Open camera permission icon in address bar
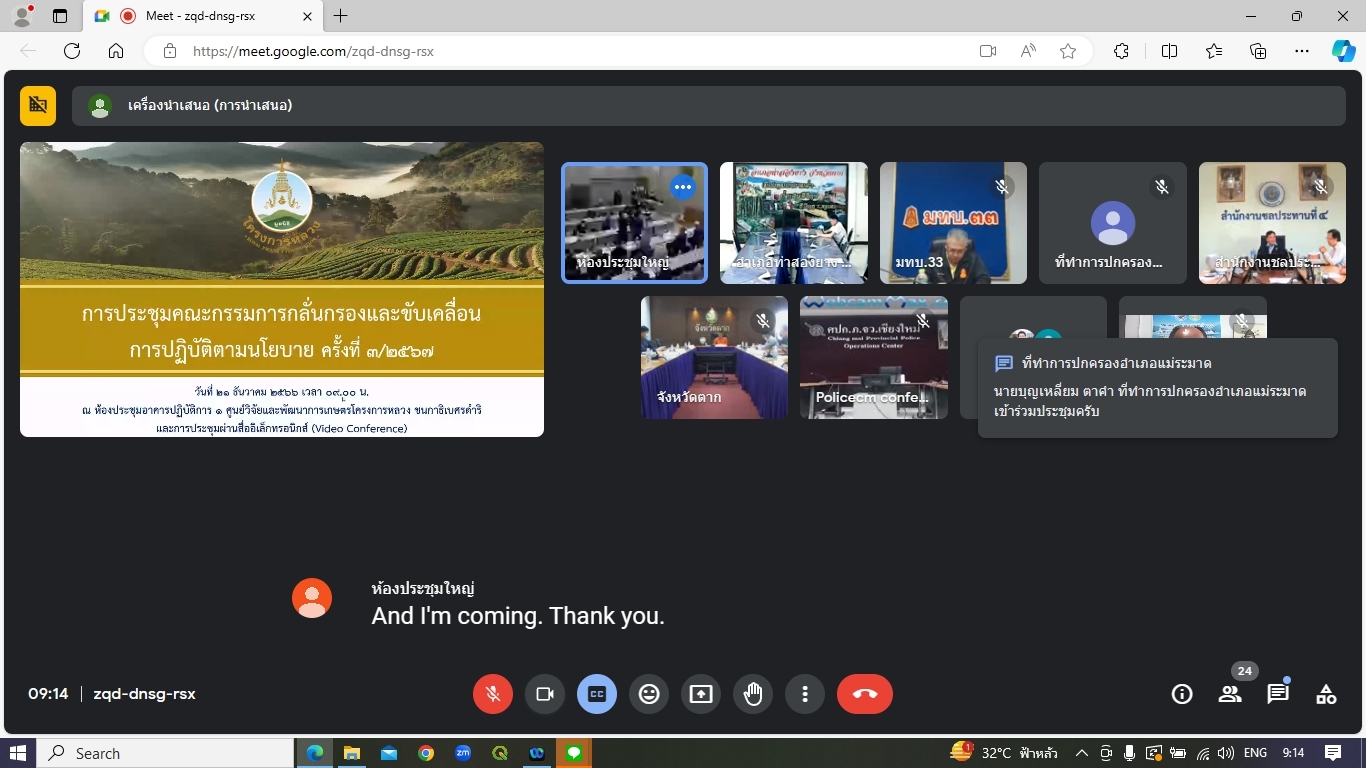The image size is (1366, 768). [x=988, y=51]
